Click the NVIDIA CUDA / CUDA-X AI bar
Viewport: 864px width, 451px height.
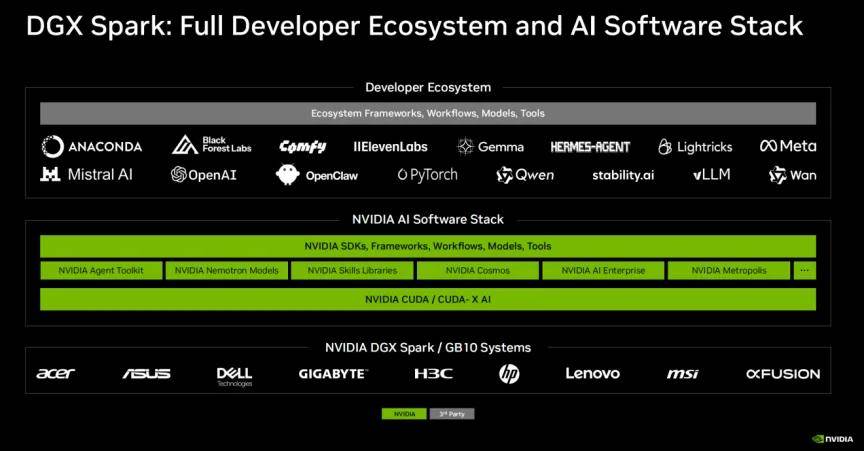pos(428,299)
